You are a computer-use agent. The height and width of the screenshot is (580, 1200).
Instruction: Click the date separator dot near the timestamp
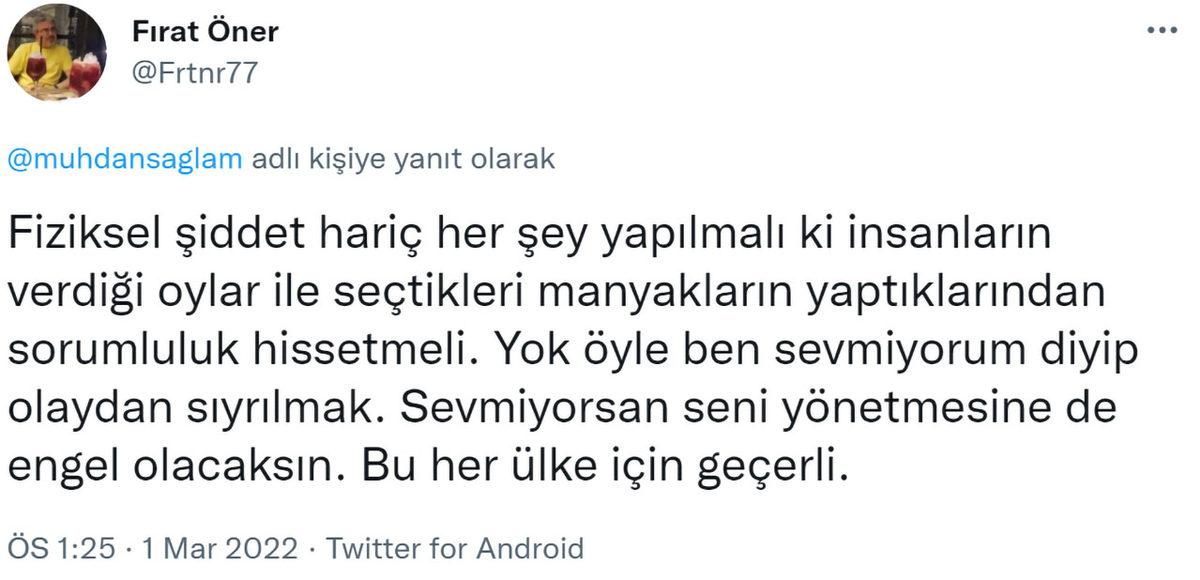click(128, 549)
